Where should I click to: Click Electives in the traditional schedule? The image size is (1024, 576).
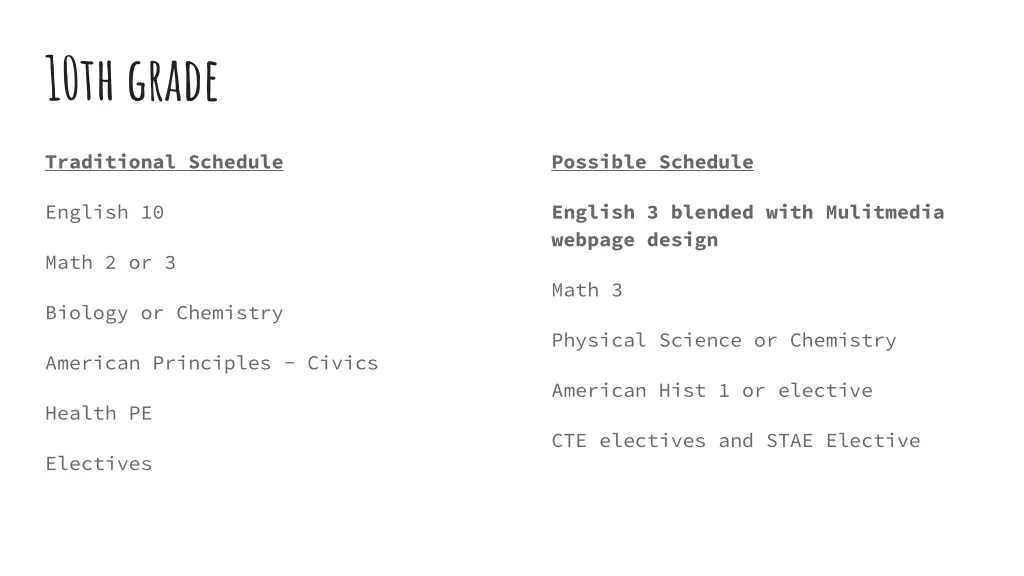tap(99, 464)
